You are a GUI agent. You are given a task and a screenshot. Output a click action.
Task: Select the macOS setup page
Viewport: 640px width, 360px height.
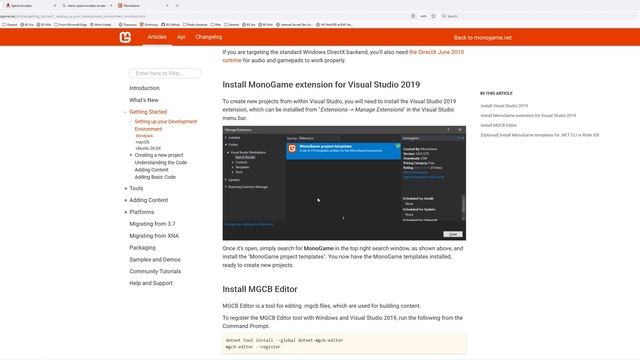tap(142, 142)
